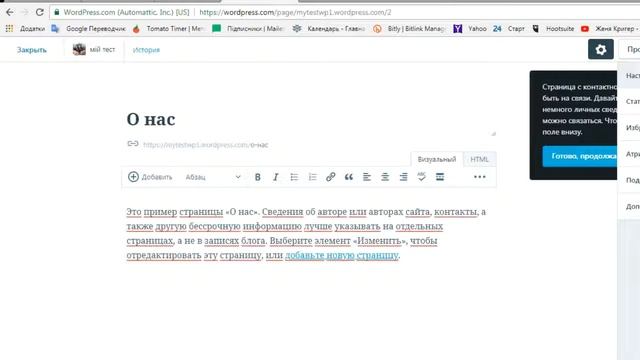The image size is (640, 360).
Task: Click the Готово, продолжаем button
Action: click(580, 156)
